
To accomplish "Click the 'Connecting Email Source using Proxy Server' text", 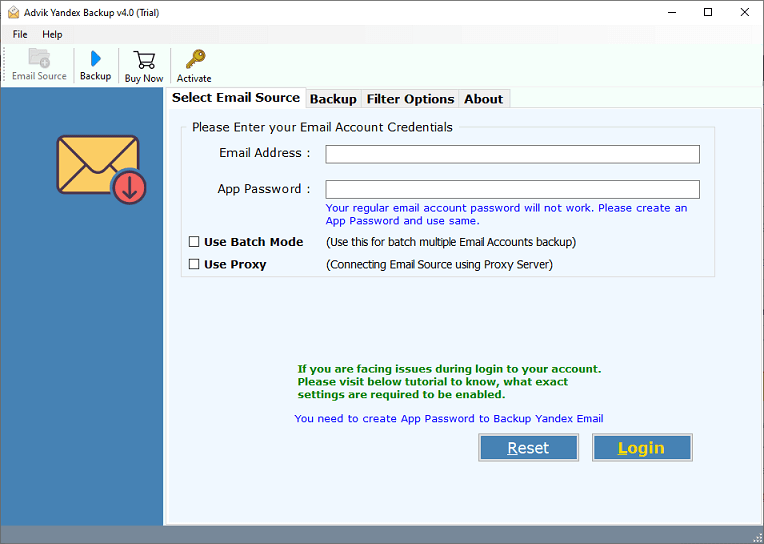I will click(439, 264).
